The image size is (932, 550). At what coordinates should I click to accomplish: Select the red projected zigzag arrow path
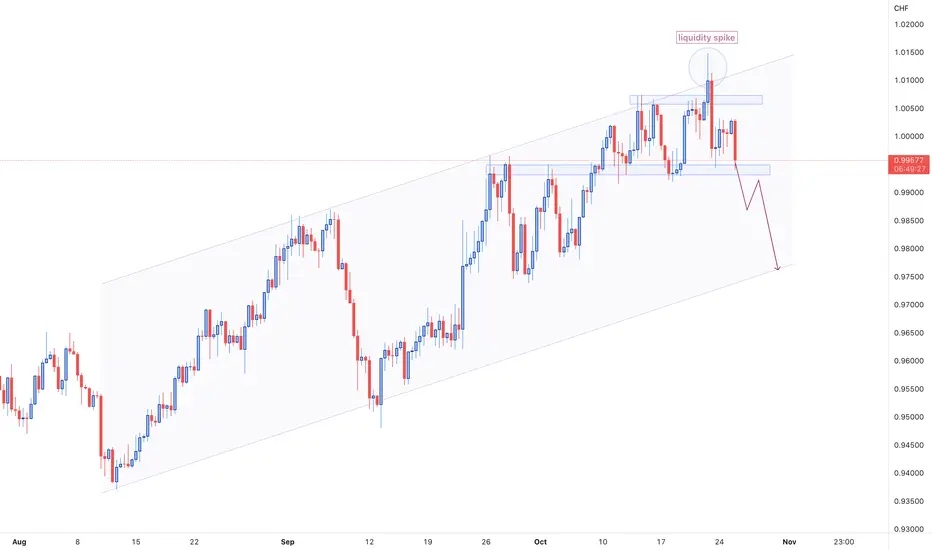pos(757,216)
